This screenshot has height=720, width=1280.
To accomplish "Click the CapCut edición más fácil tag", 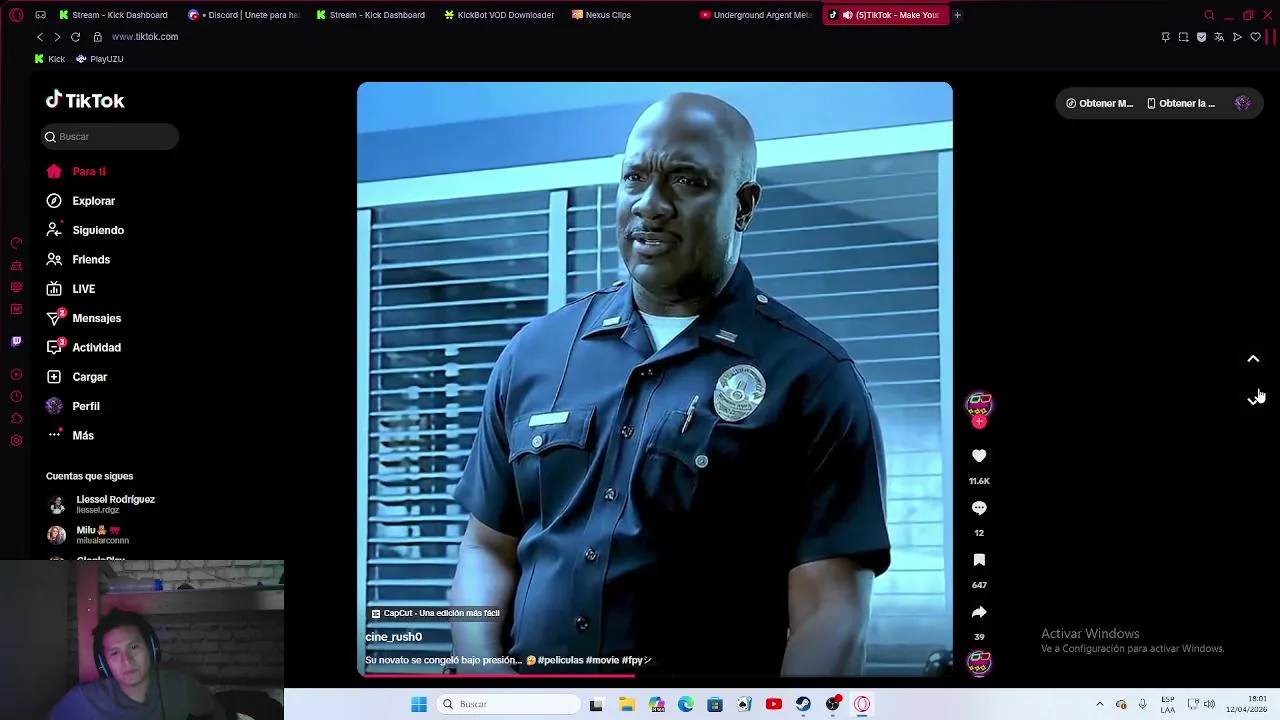I will coord(435,613).
